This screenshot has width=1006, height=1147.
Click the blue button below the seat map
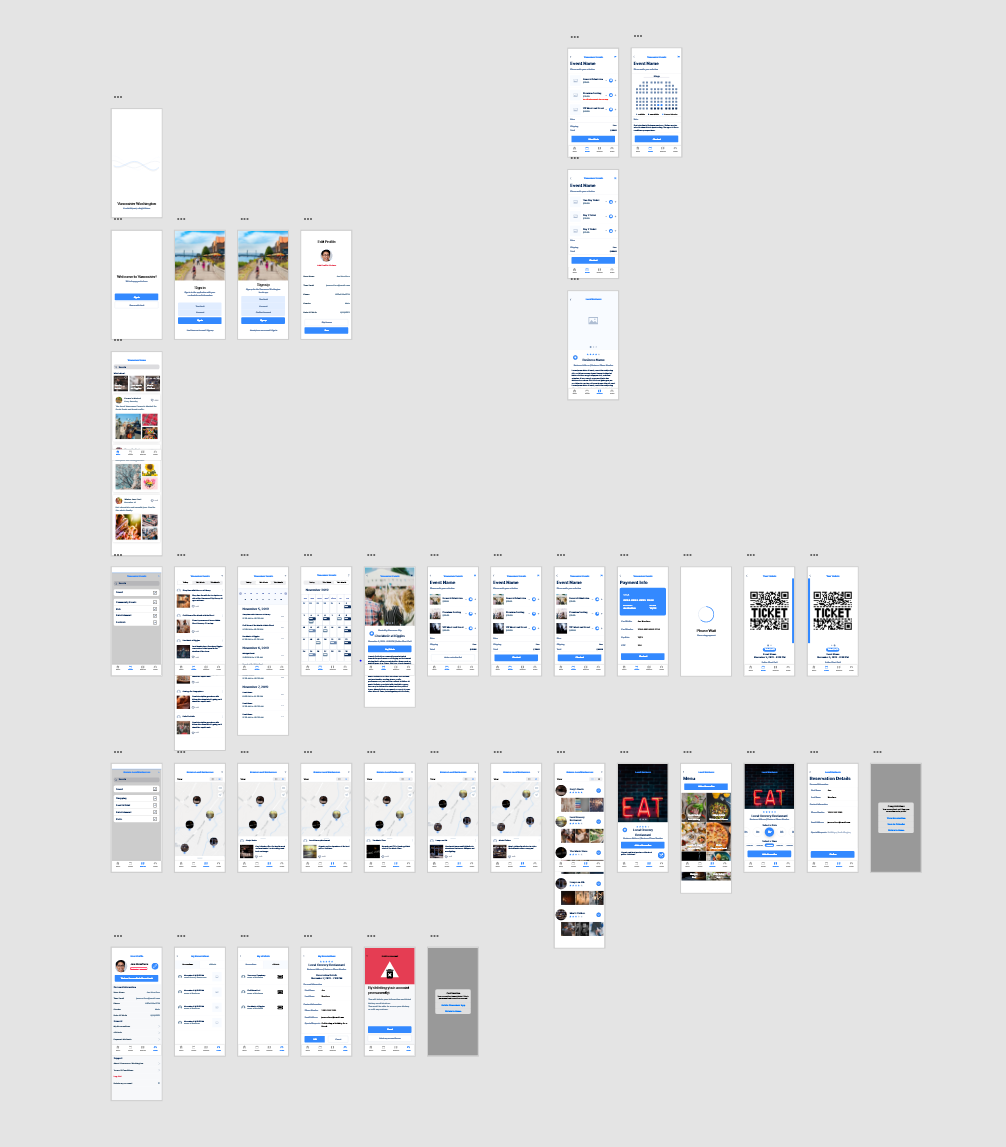click(x=656, y=138)
